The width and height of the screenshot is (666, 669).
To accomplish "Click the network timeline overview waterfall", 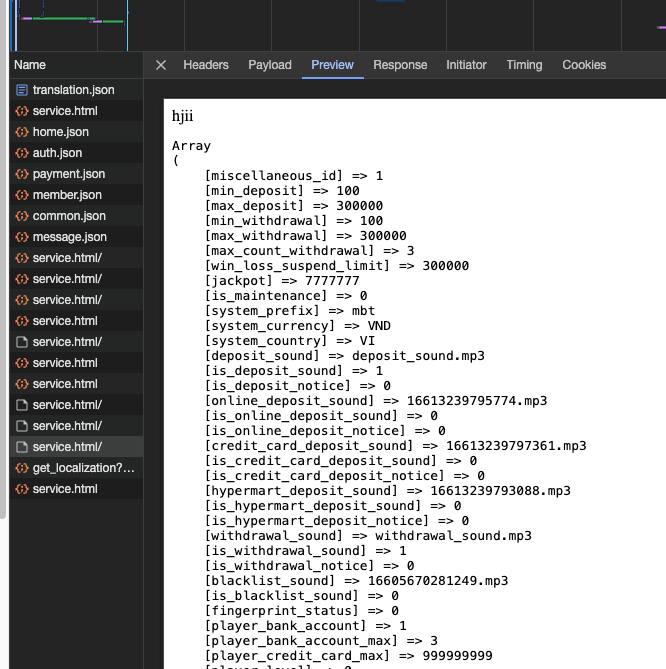I will 338,26.
